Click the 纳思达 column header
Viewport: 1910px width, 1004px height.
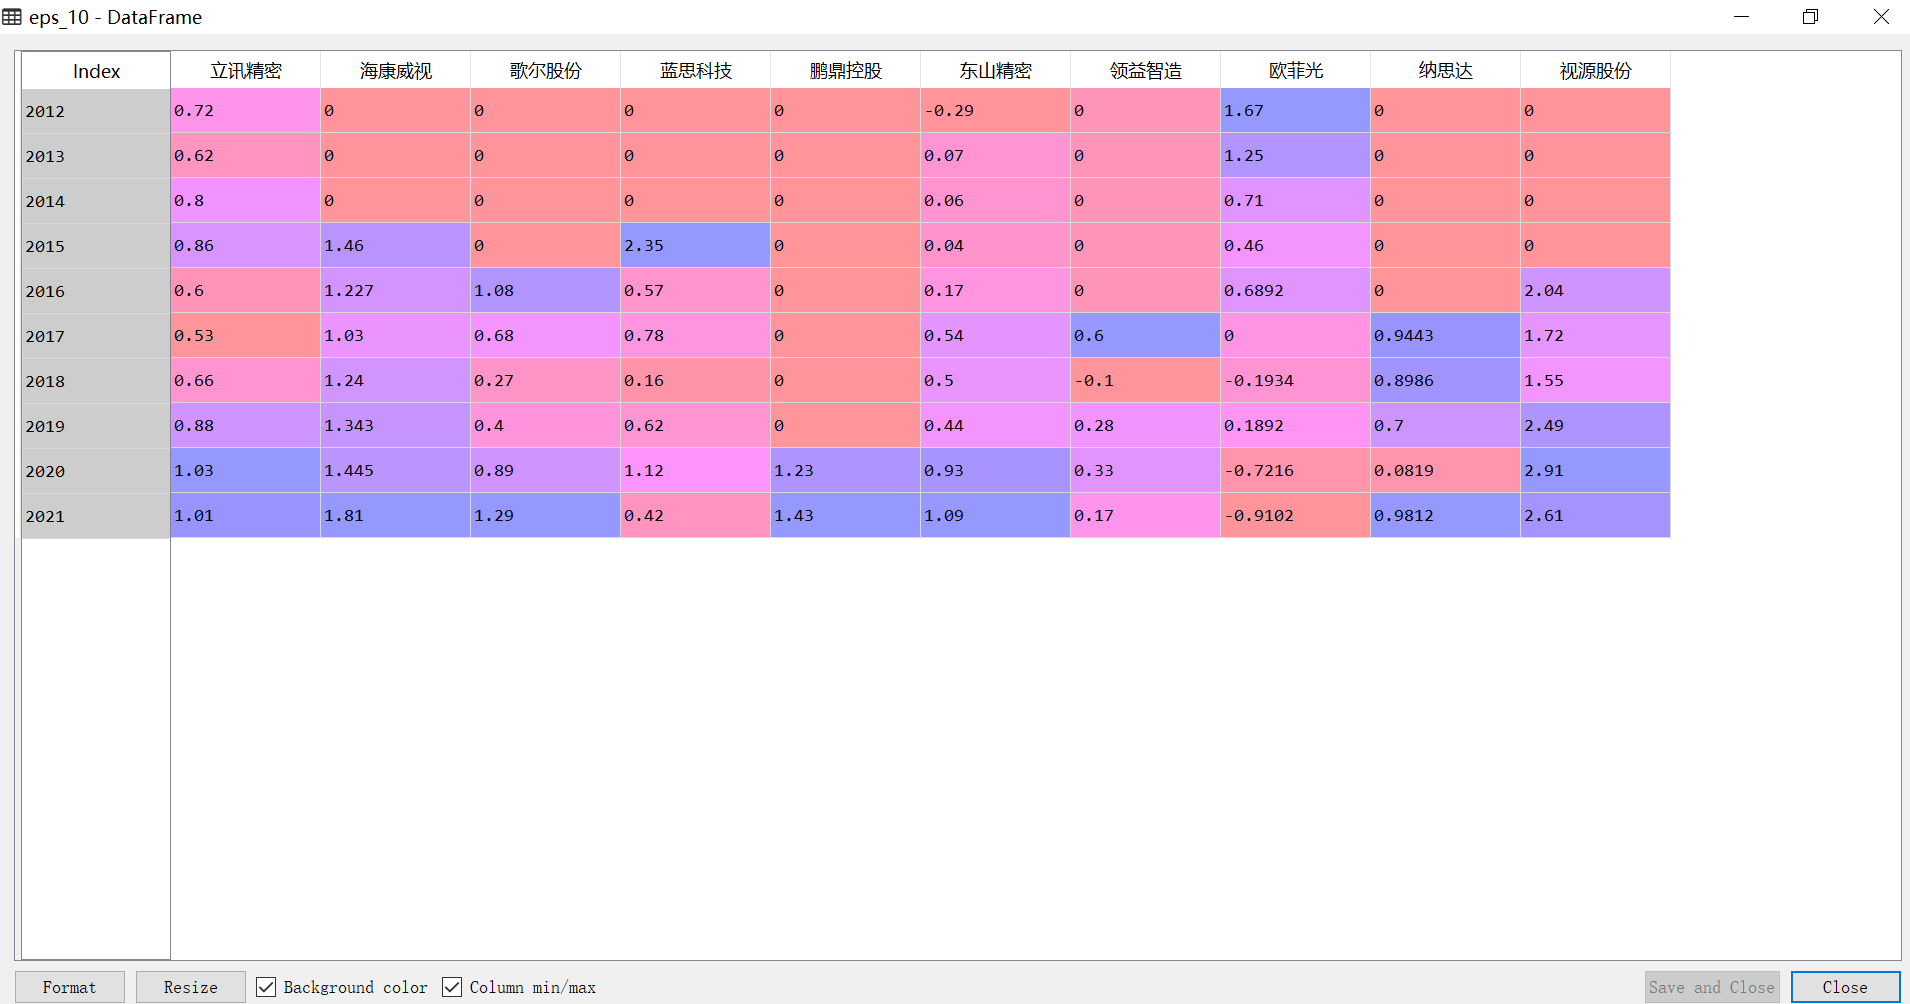pos(1446,71)
